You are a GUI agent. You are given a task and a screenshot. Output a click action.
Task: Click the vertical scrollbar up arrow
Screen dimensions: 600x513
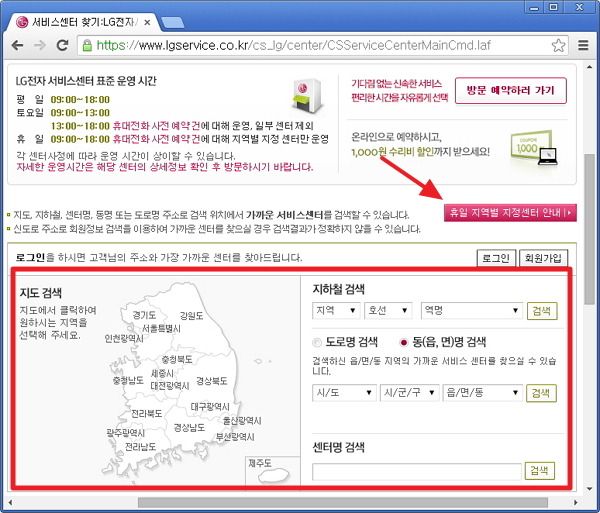coord(590,67)
